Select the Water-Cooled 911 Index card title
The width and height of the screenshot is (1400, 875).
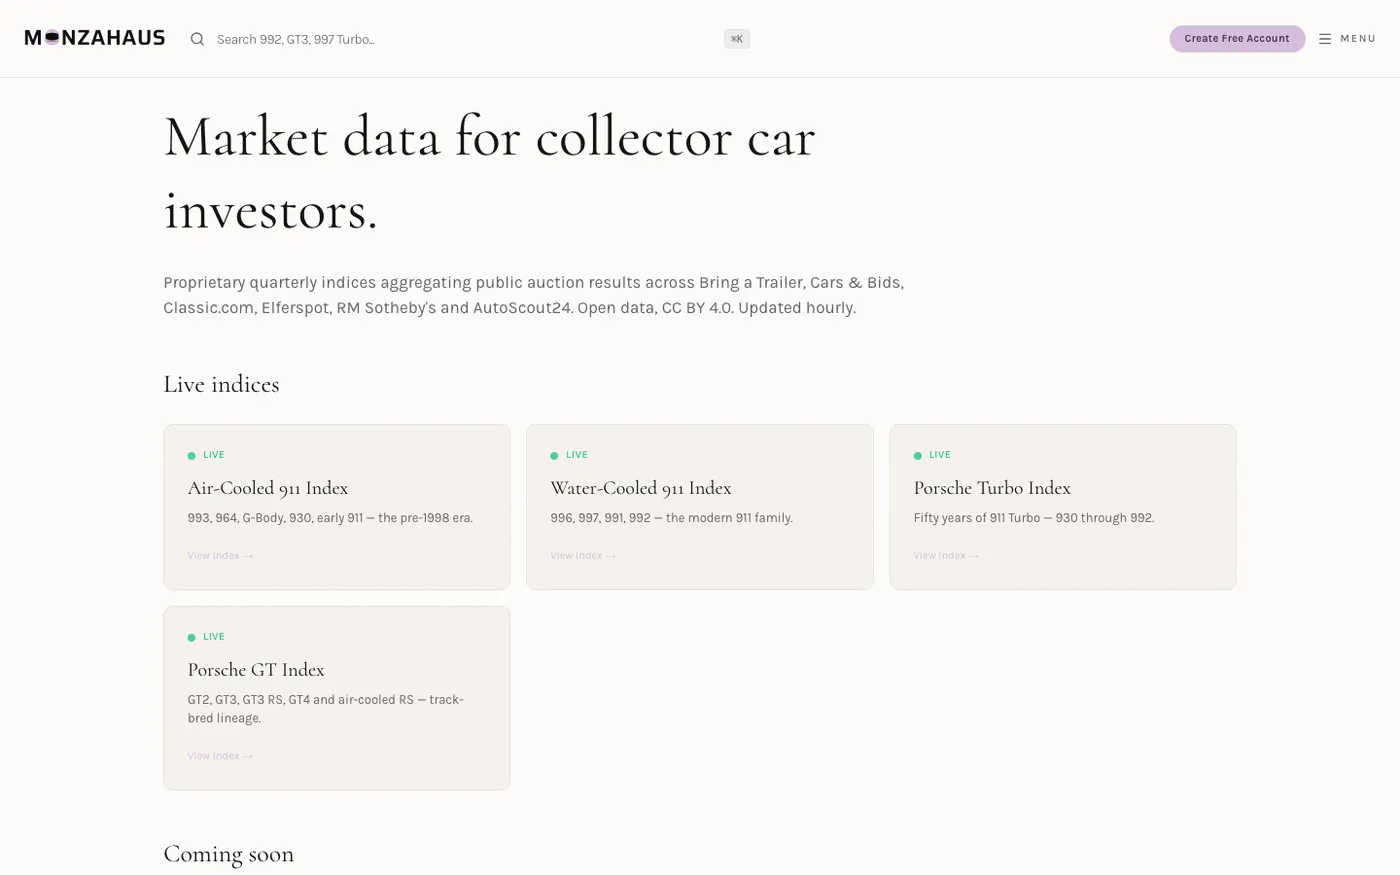tap(641, 488)
